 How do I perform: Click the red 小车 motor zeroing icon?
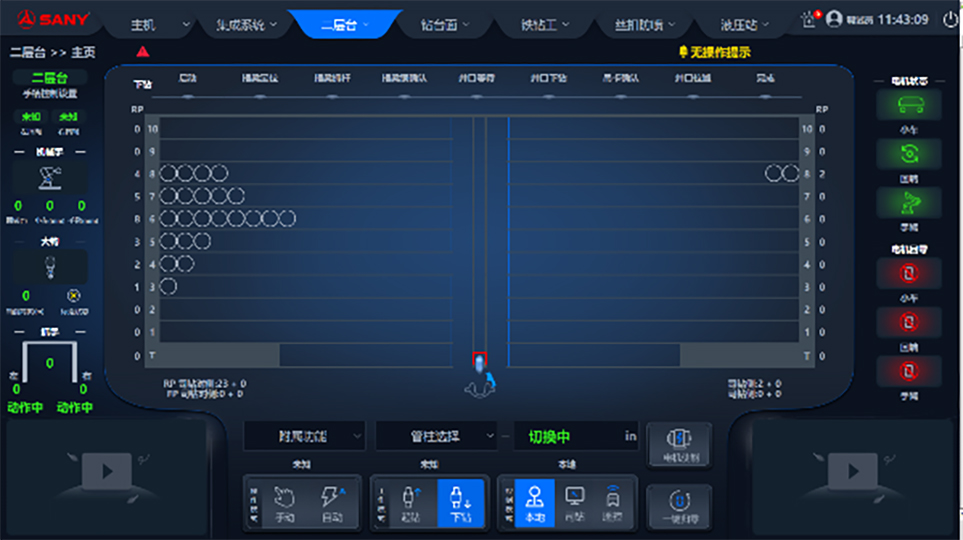[x=909, y=273]
